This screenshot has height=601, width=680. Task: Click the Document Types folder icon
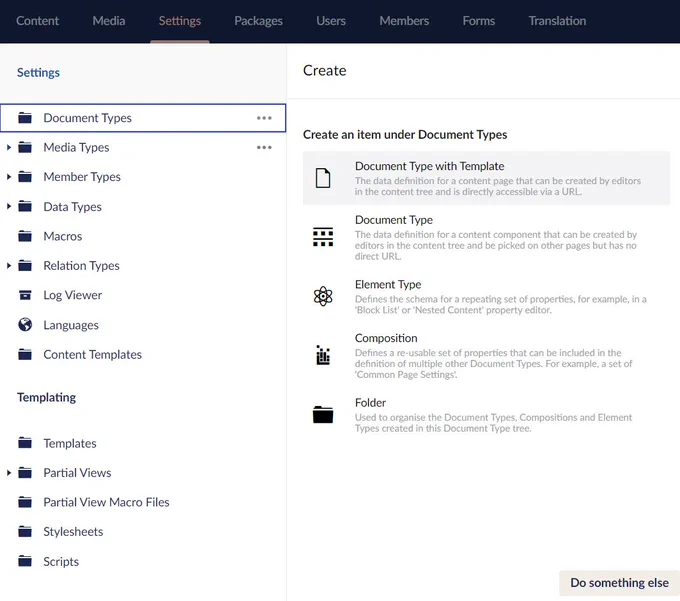pyautogui.click(x=25, y=118)
